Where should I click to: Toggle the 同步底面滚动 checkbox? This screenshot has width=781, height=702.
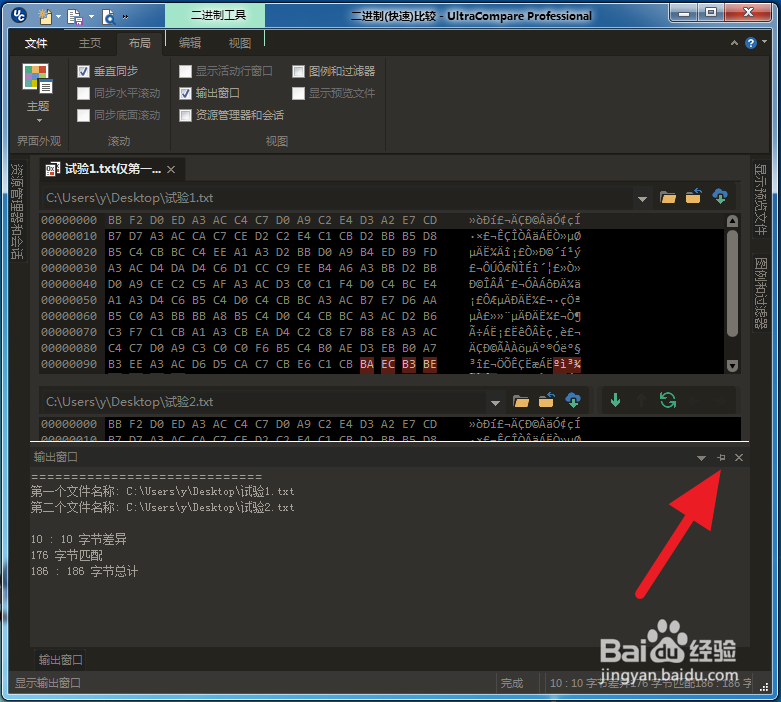[84, 115]
